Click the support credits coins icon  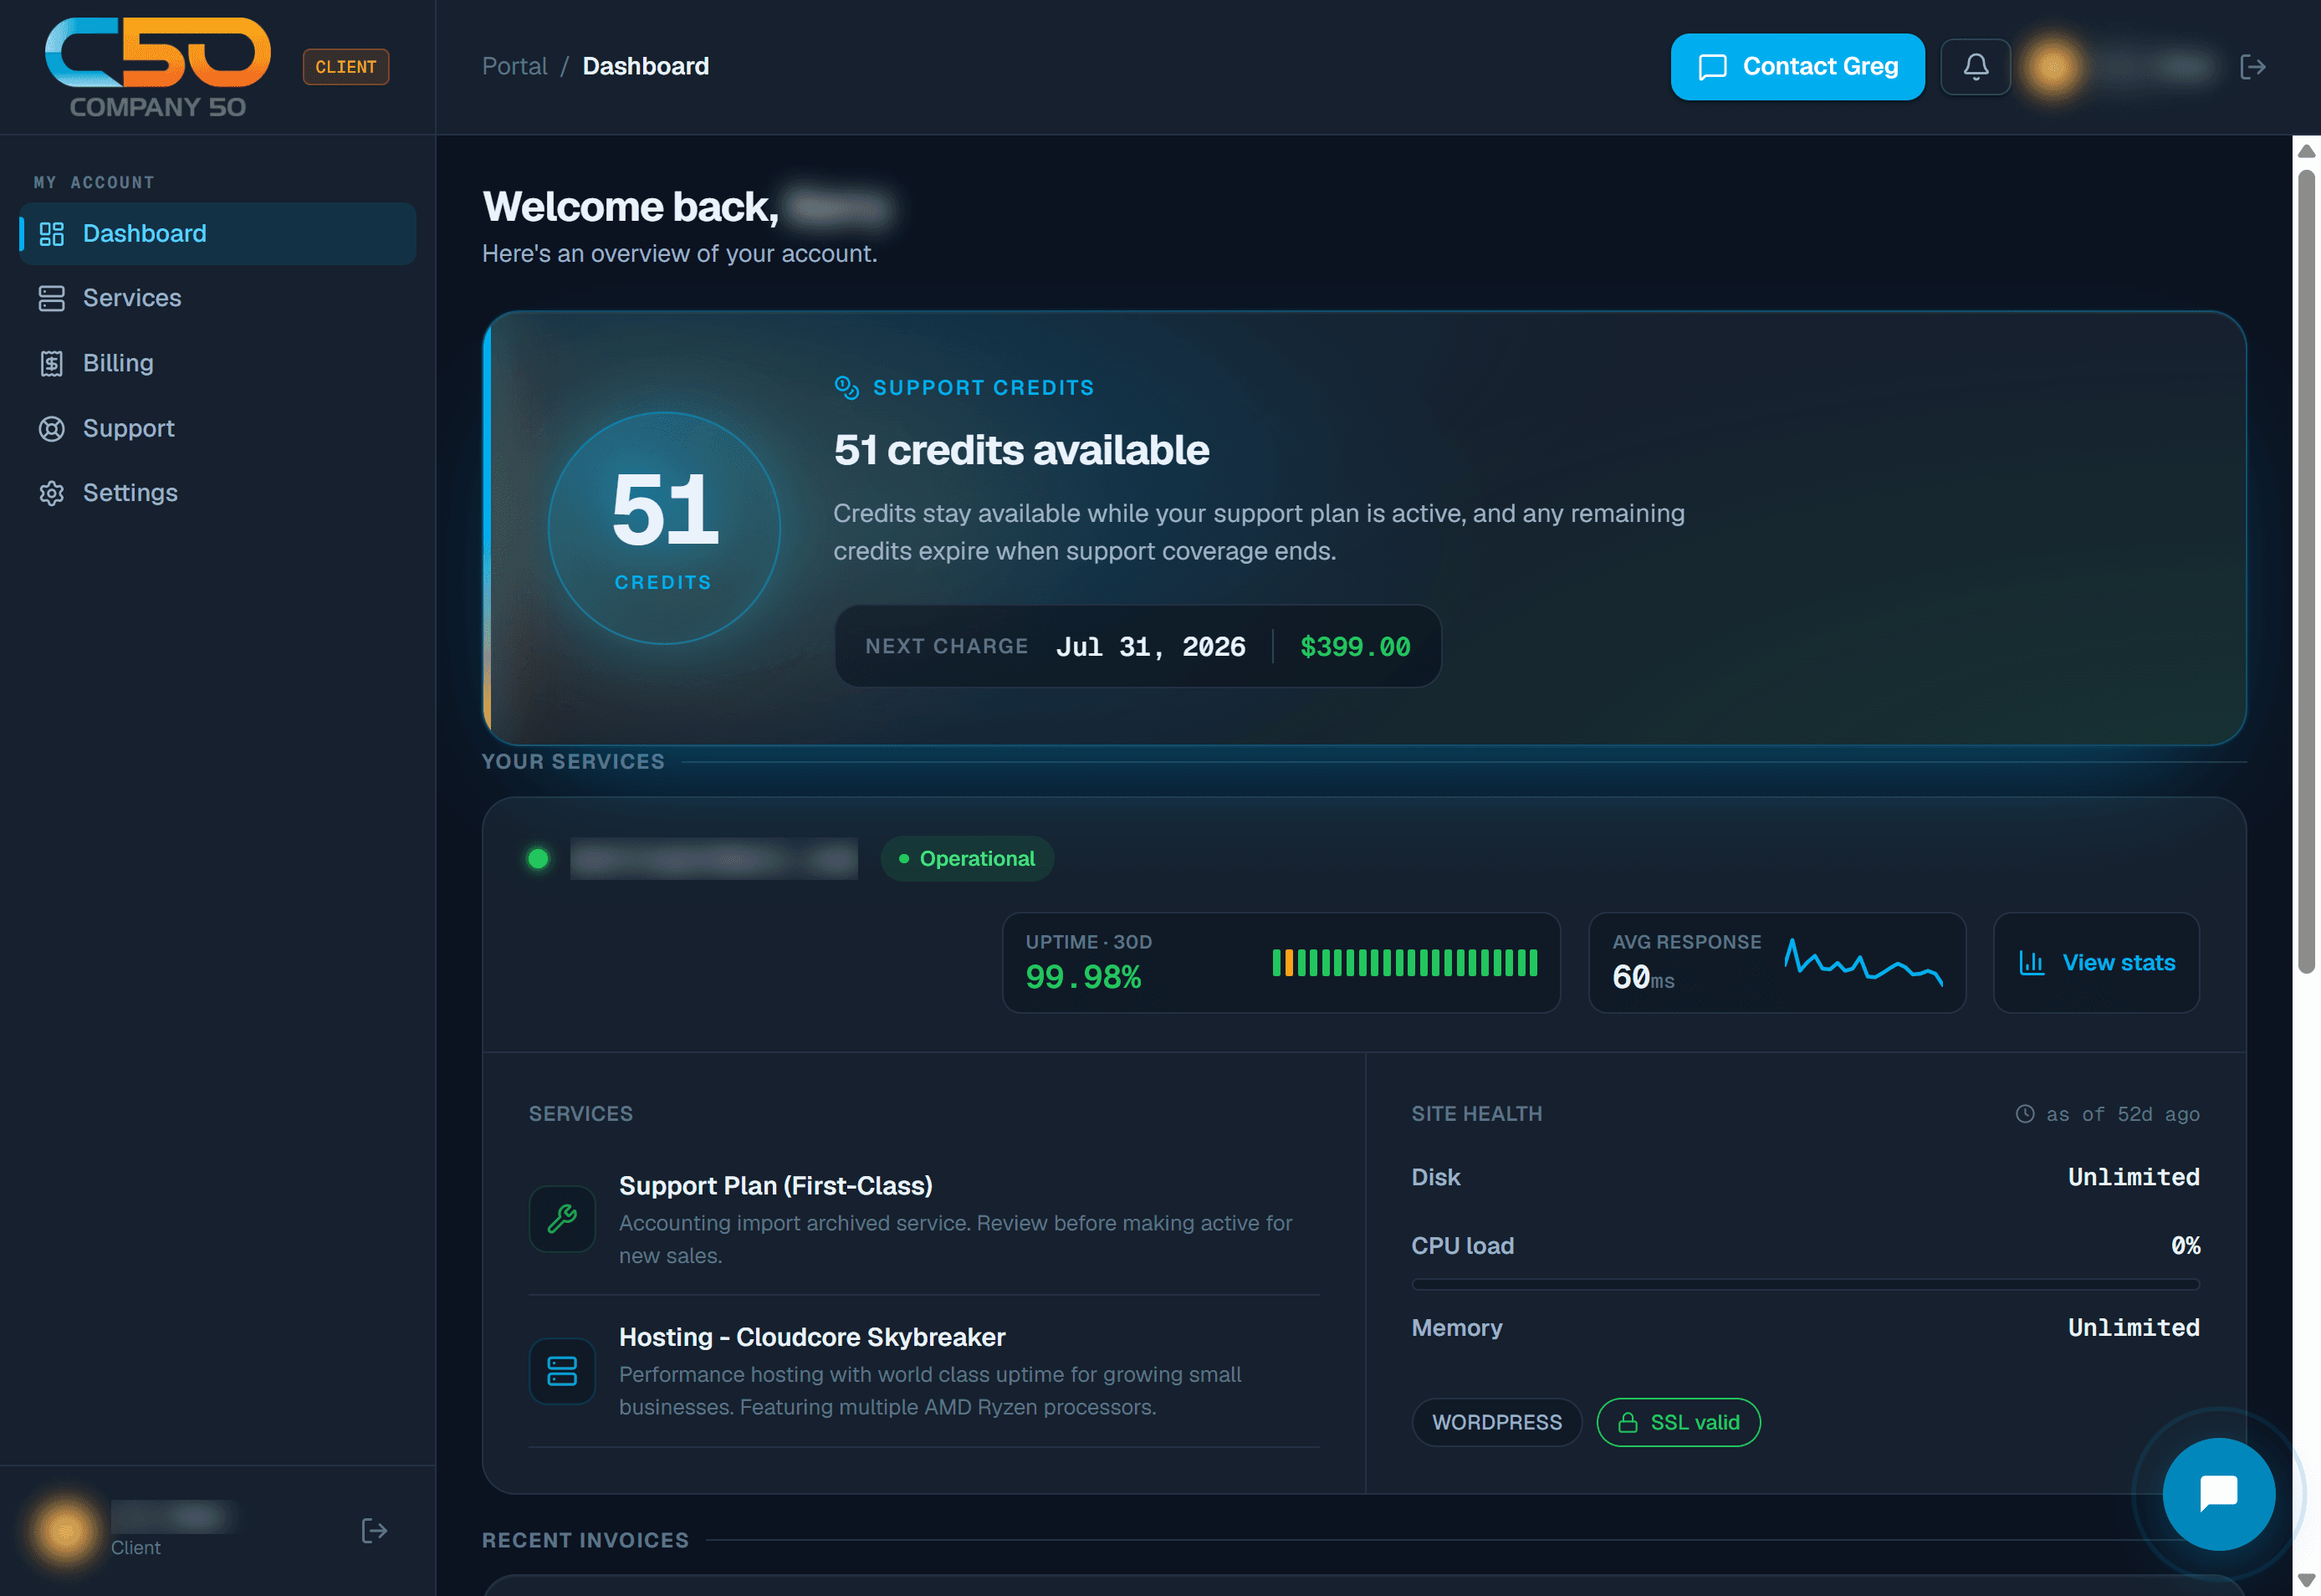point(846,388)
